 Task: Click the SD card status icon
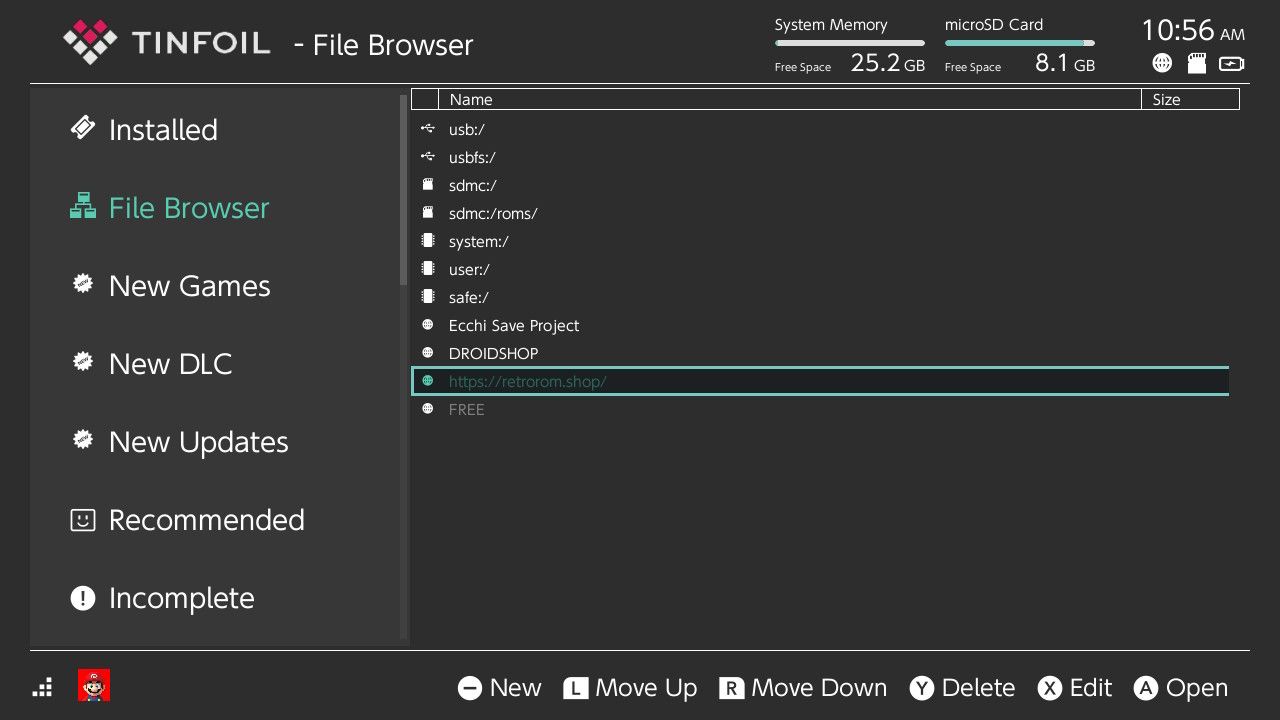1197,63
